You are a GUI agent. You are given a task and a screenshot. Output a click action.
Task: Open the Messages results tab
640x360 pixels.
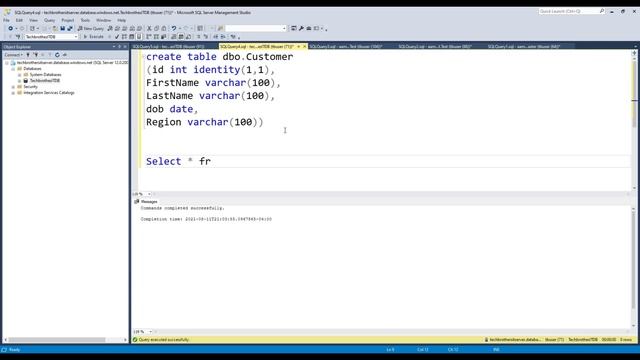(x=146, y=202)
